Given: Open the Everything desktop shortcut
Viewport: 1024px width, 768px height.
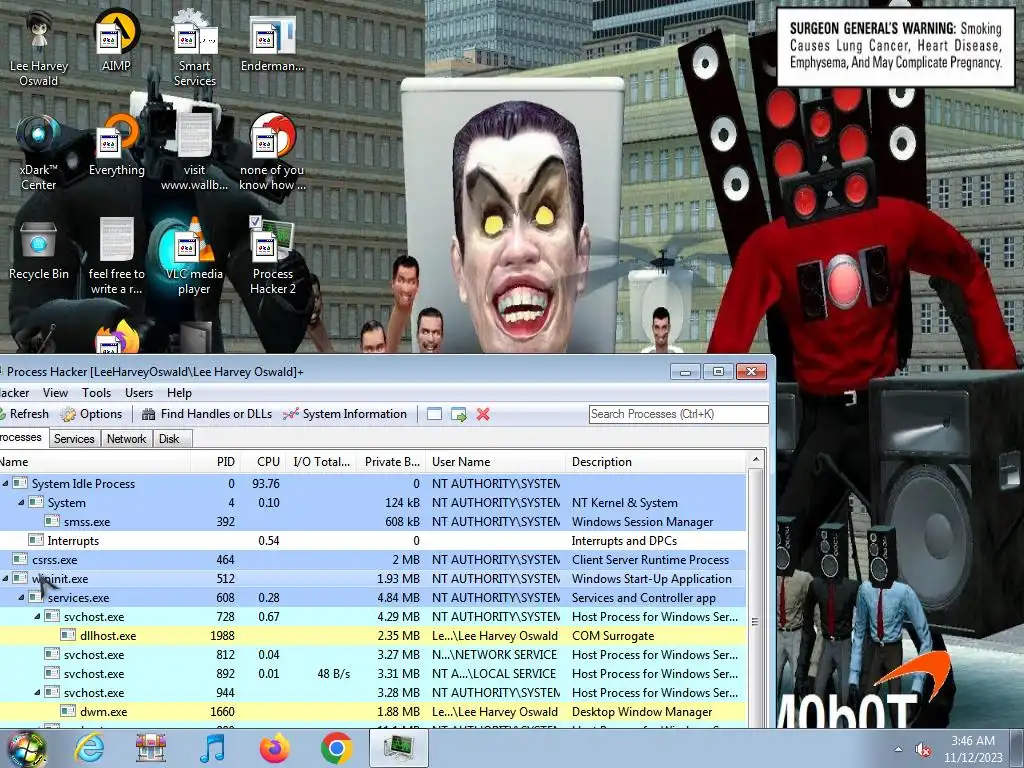Looking at the screenshot, I should [x=116, y=145].
